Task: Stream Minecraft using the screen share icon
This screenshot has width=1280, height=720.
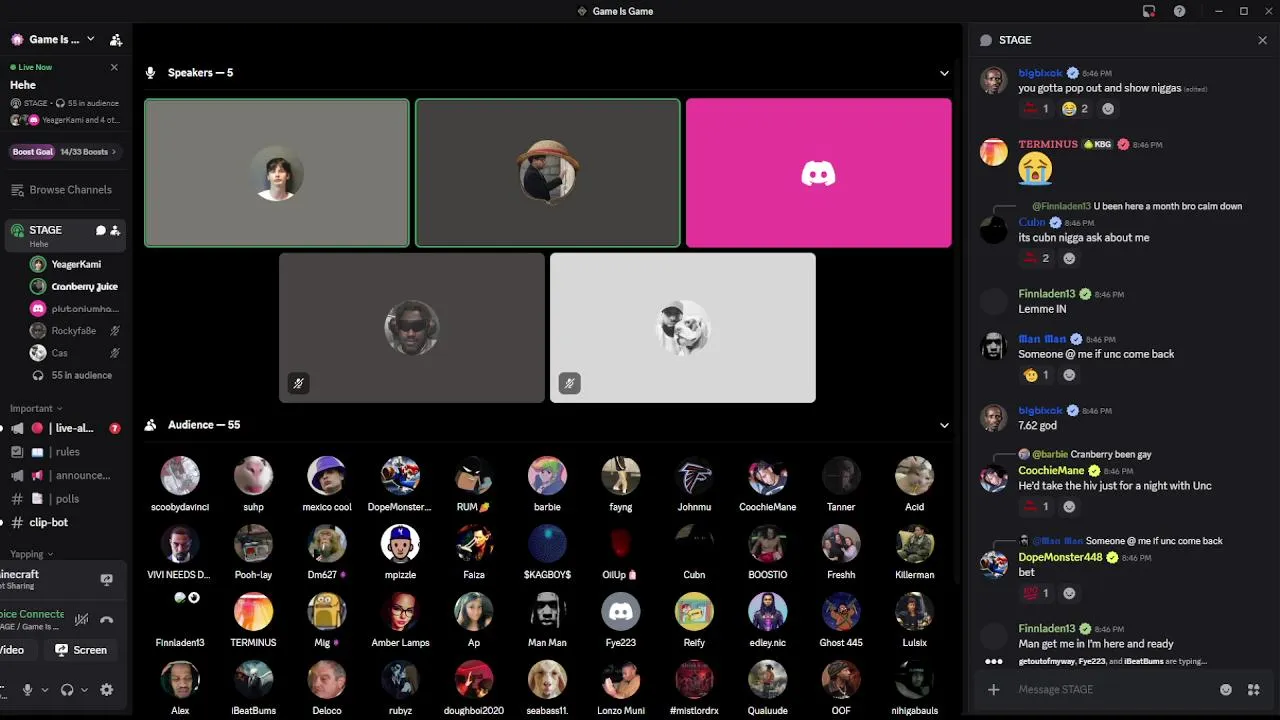Action: coord(107,579)
